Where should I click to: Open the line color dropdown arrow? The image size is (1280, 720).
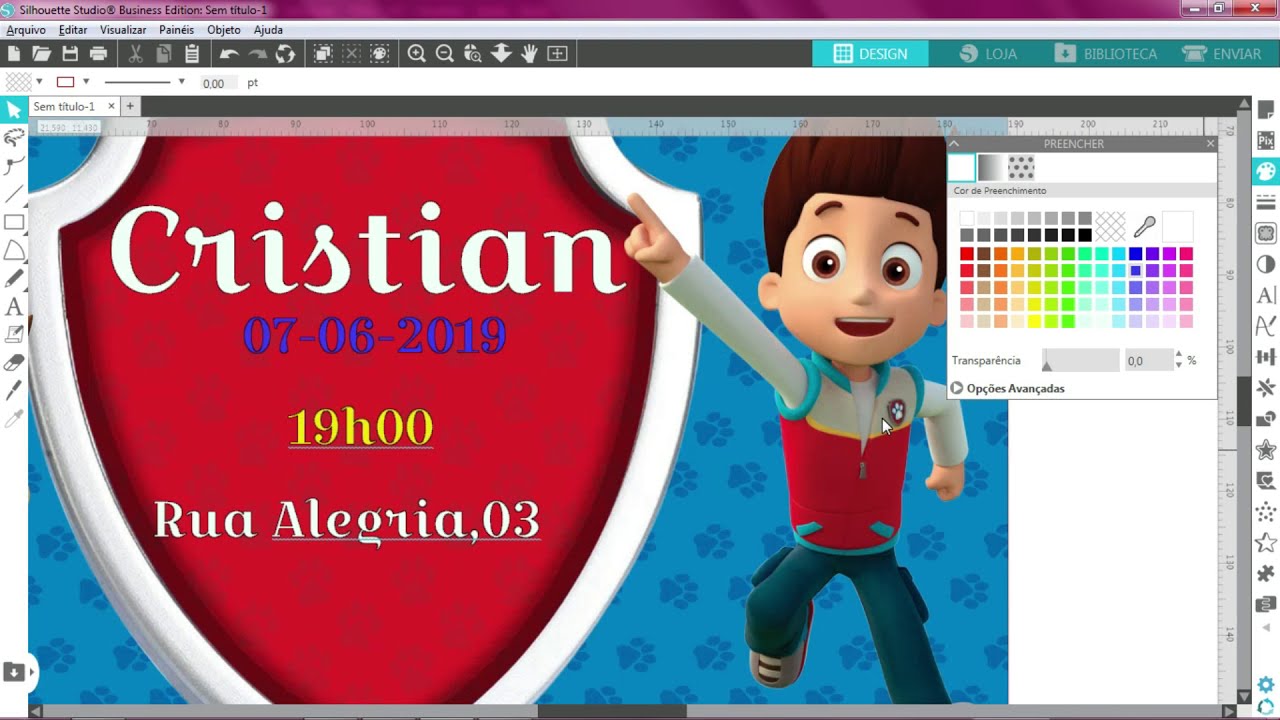point(86,82)
